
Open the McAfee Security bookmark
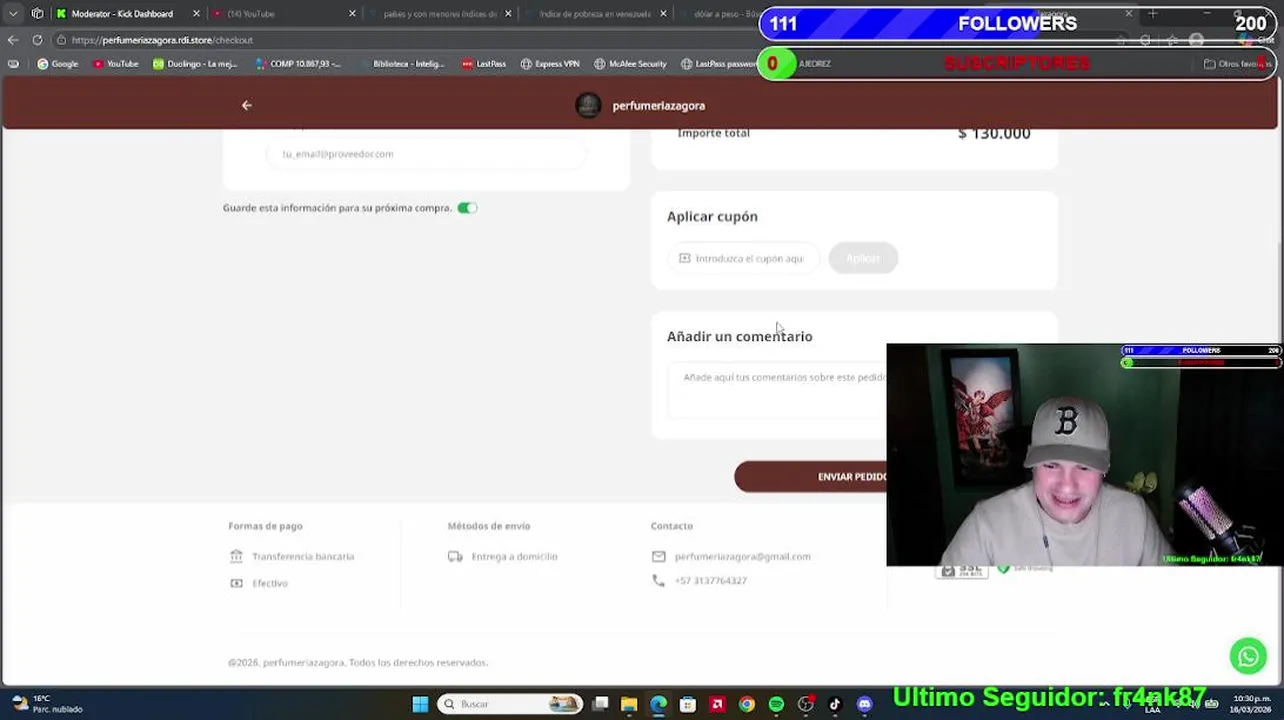[x=630, y=64]
